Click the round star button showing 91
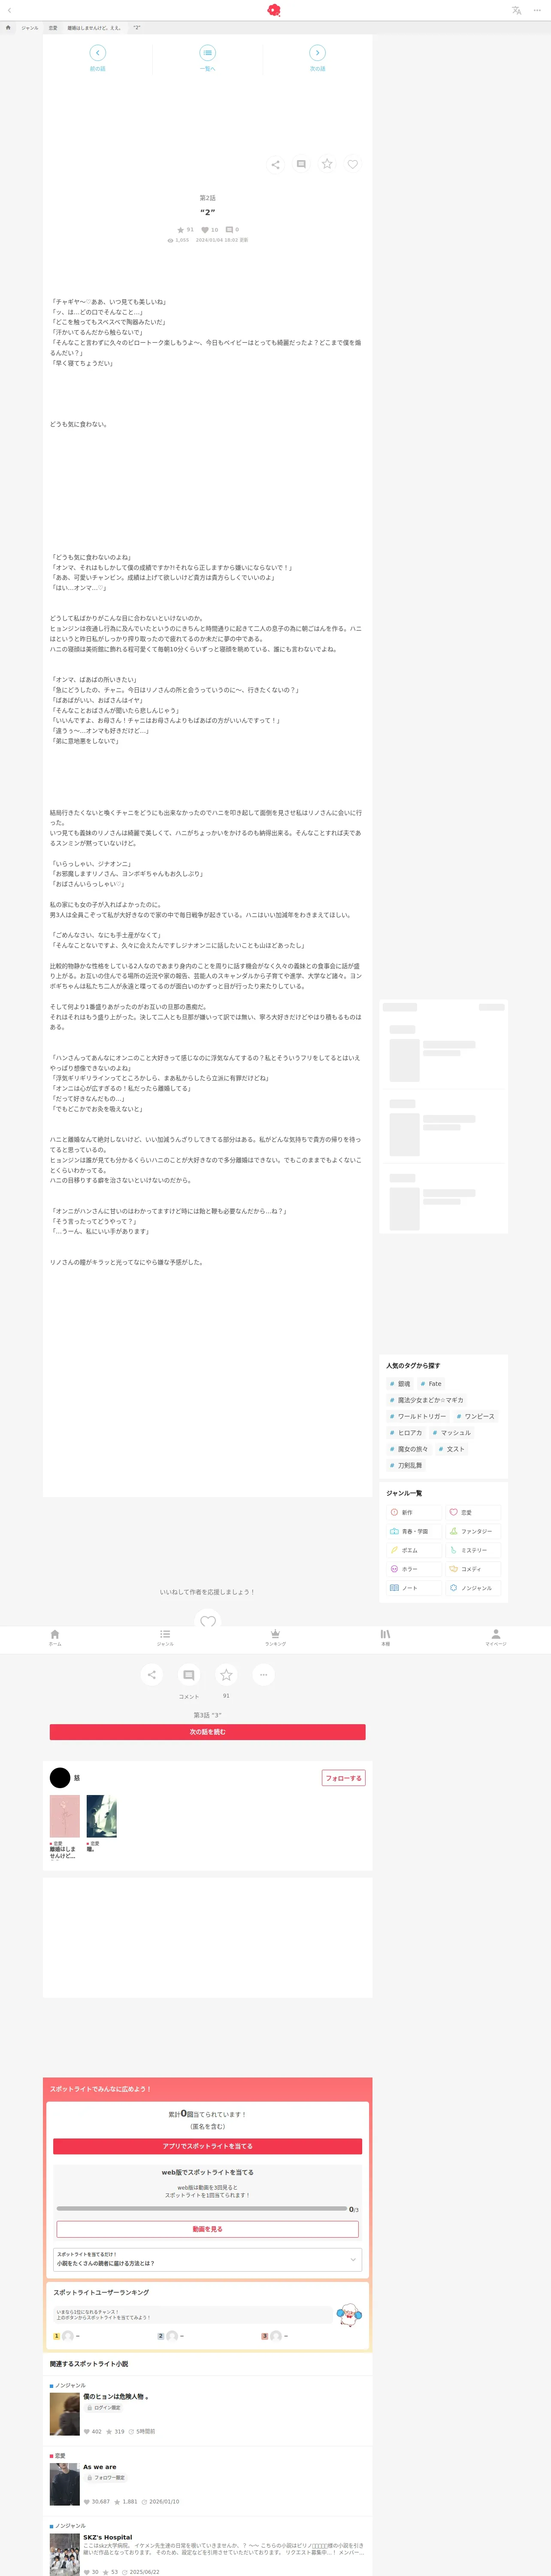 coord(226,1675)
